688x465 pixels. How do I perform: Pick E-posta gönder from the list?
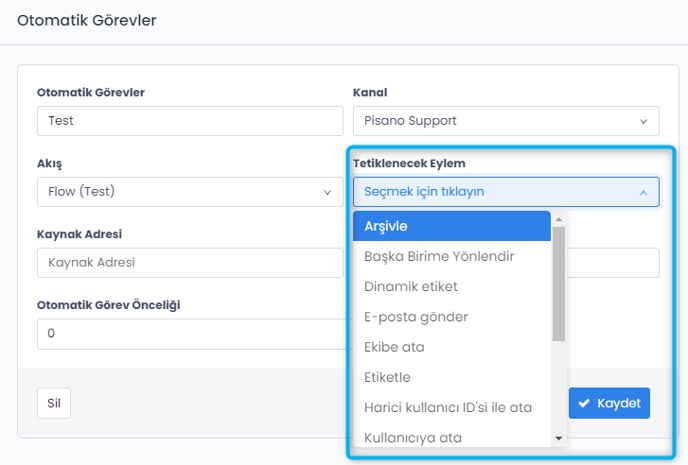[x=451, y=317]
